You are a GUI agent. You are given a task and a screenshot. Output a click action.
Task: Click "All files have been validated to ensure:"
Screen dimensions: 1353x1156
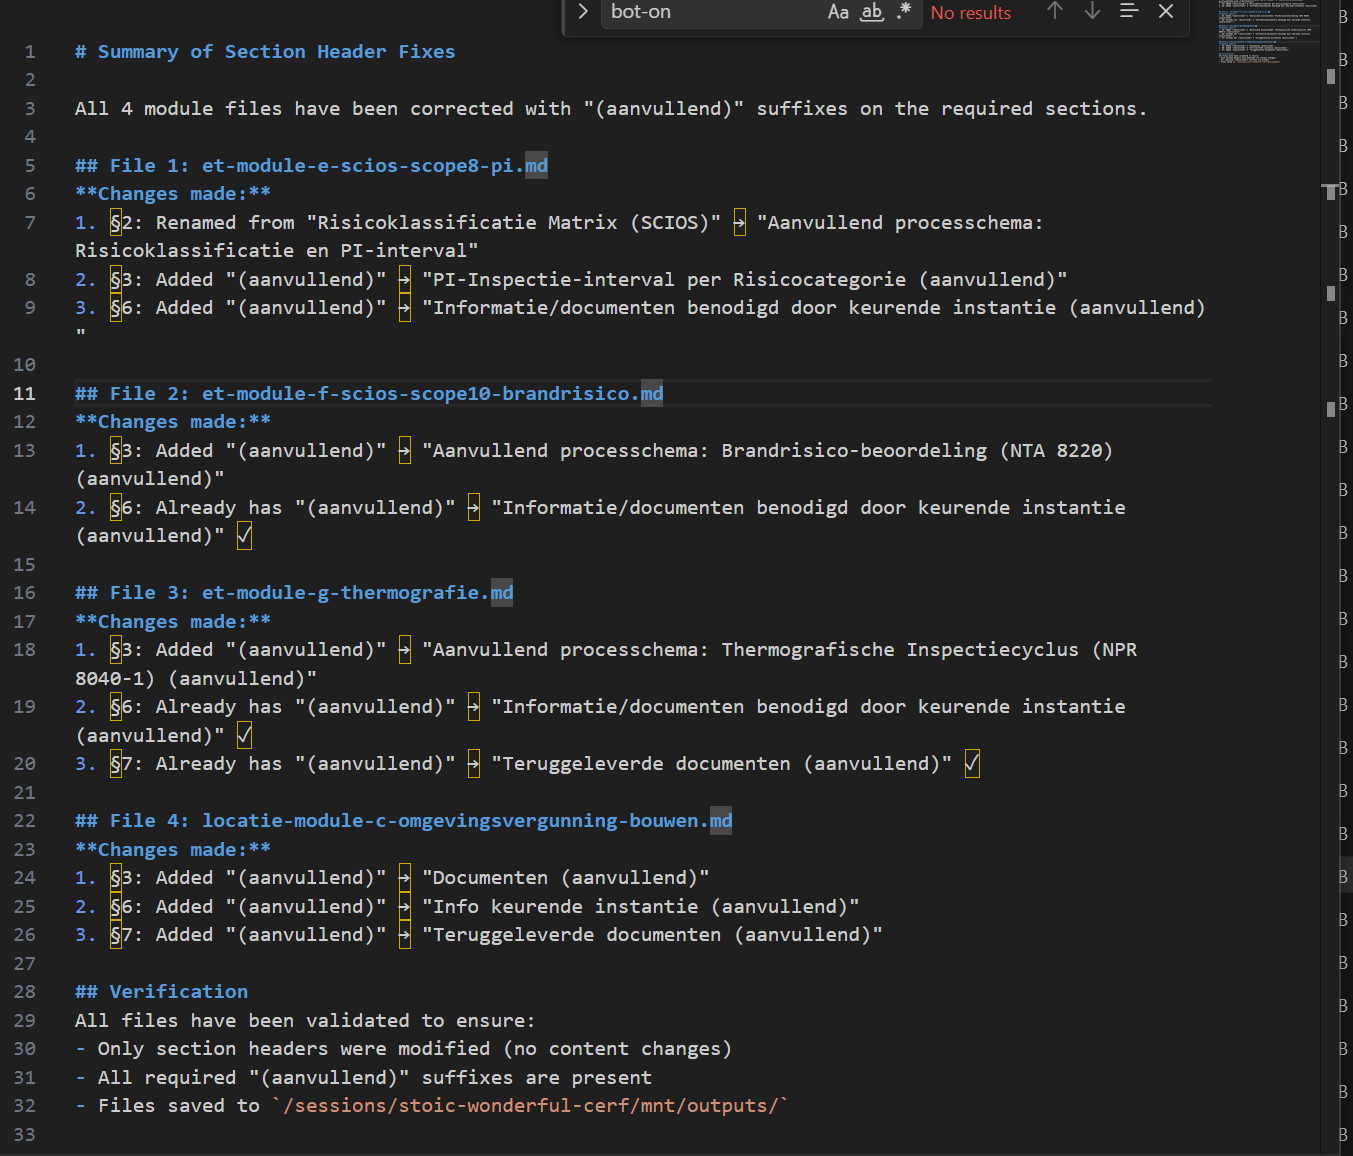click(305, 1021)
